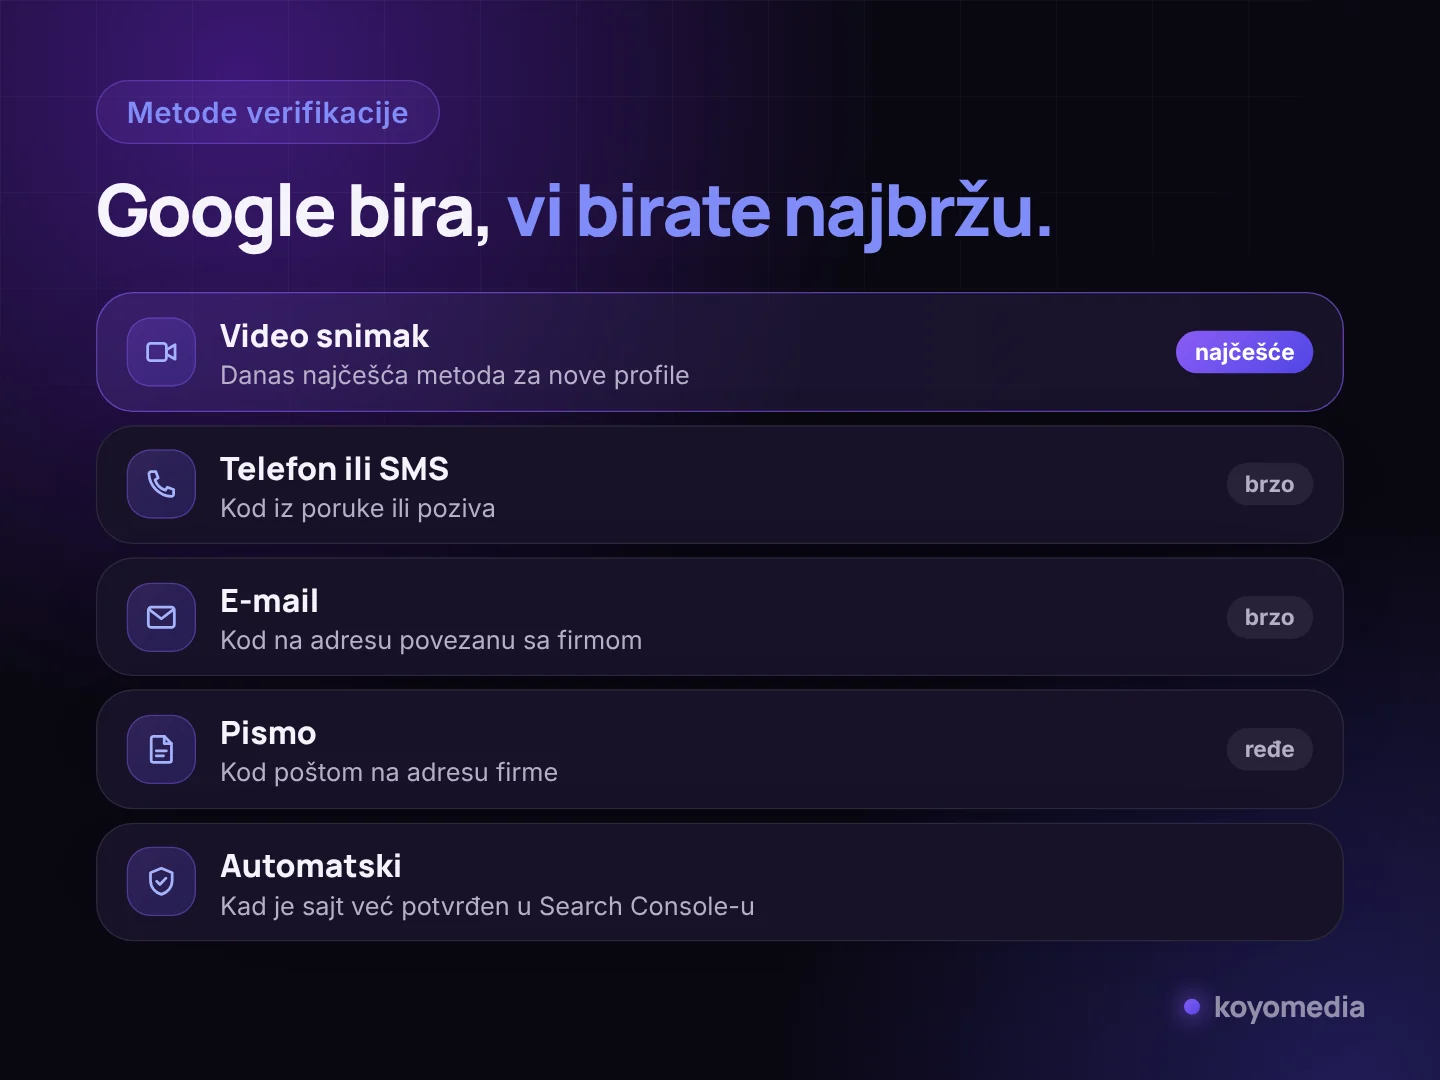Click 'Danas najčešća metoda za nove profile'

pos(455,376)
